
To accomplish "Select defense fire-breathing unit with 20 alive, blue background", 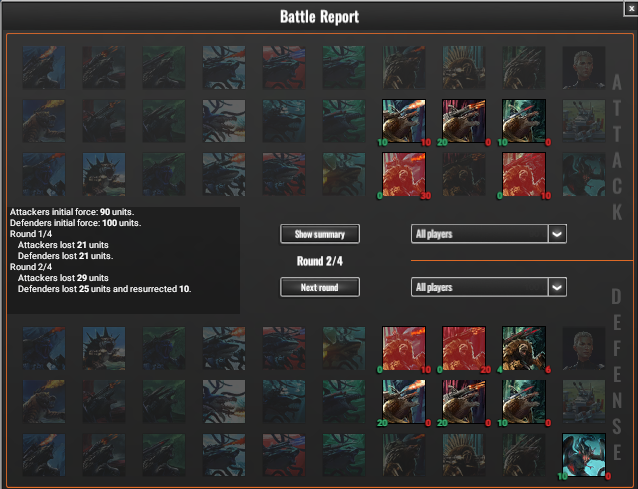I will (x=404, y=402).
